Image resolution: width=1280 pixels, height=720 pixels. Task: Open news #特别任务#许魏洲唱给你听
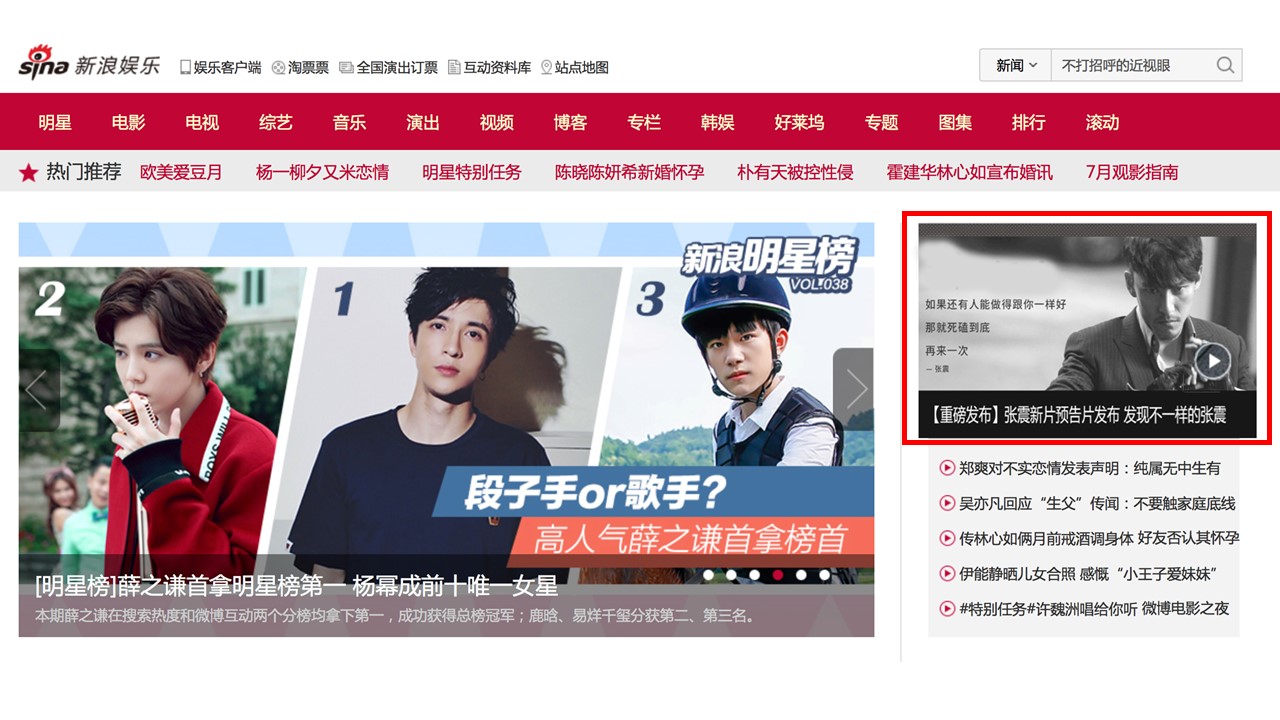click(1094, 608)
